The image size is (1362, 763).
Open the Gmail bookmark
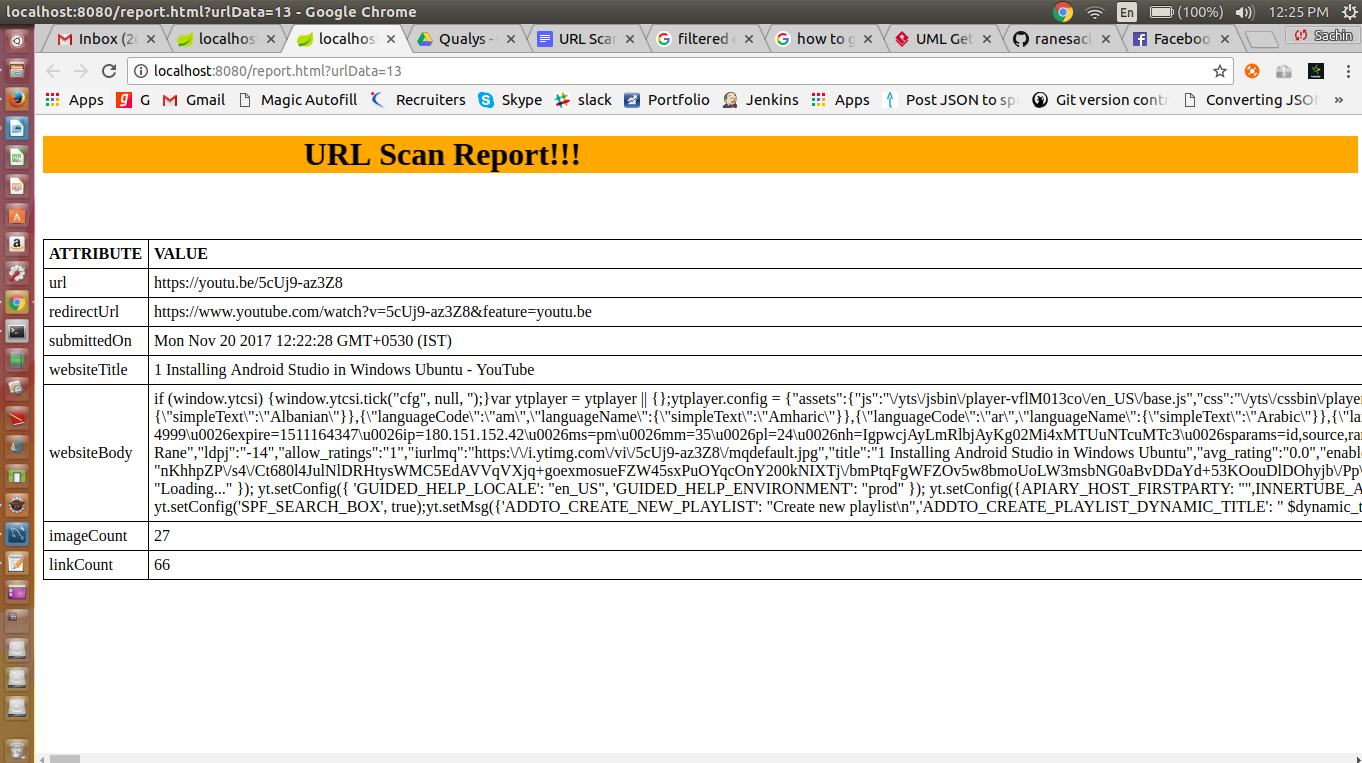click(194, 100)
